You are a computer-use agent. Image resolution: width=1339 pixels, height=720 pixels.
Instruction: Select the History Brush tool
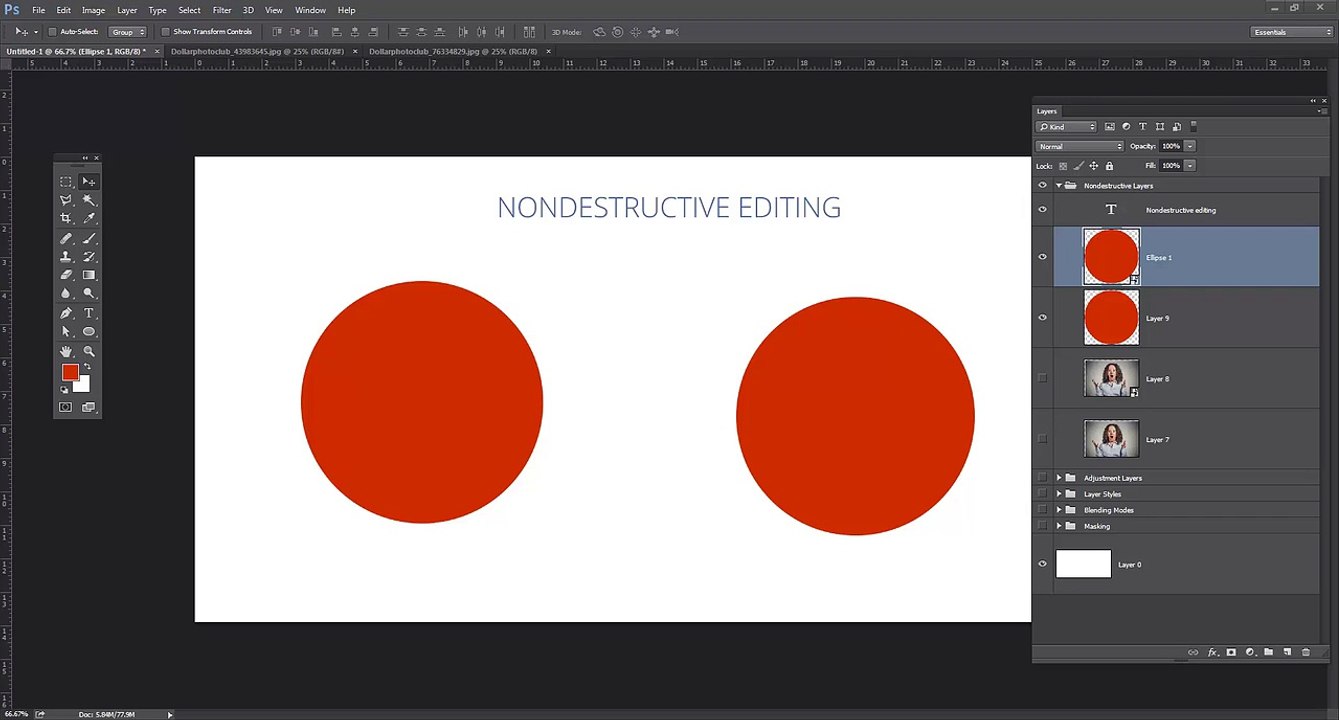89,257
